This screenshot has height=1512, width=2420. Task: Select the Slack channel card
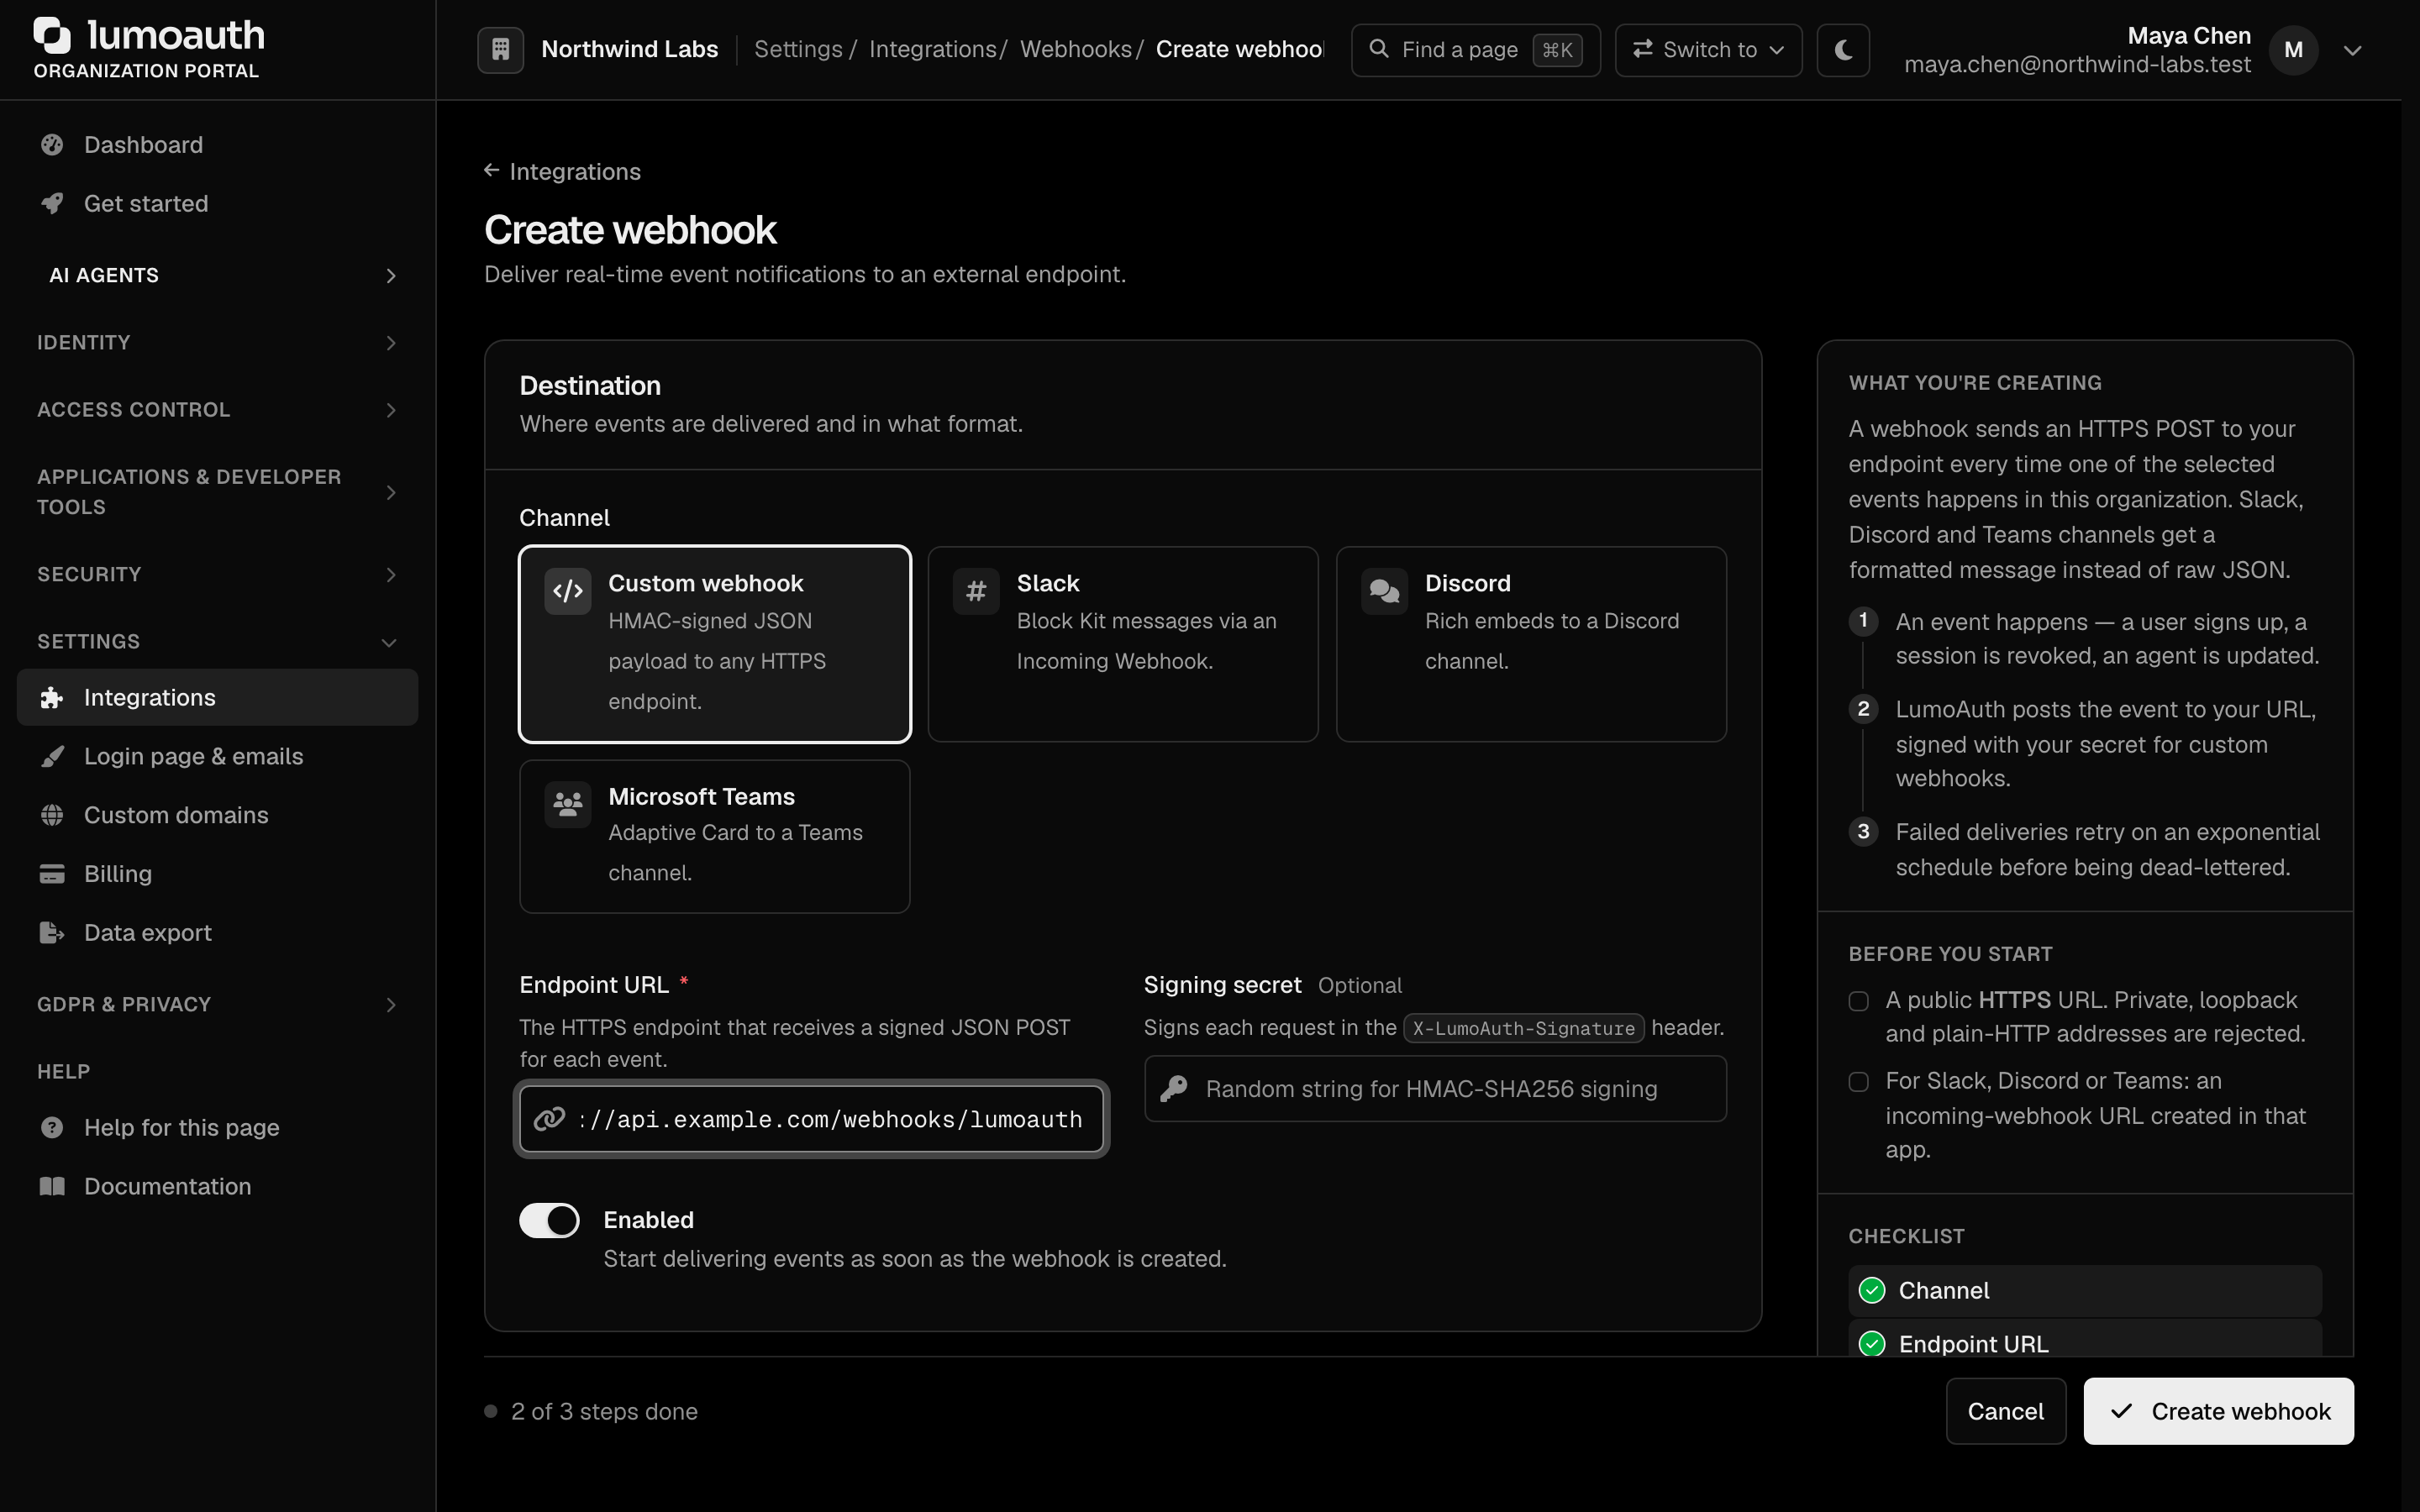[1123, 644]
